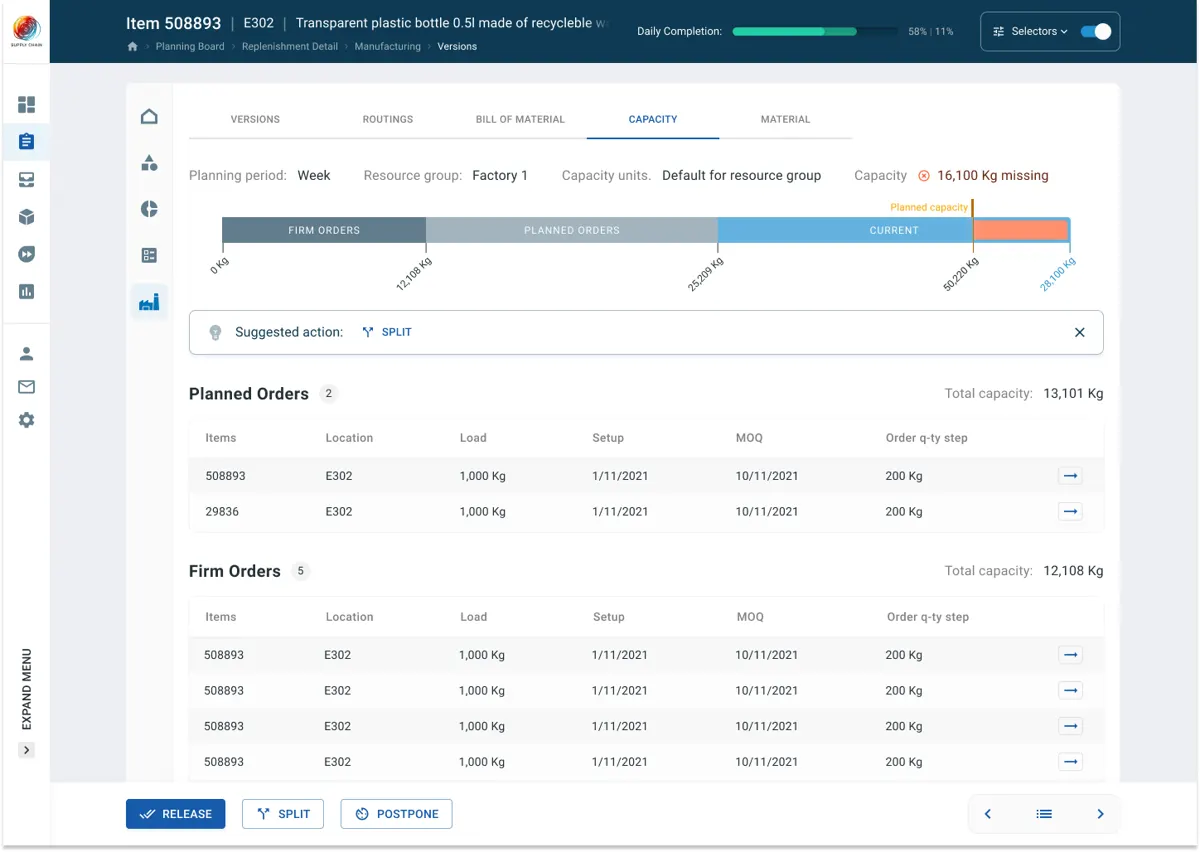The width and height of the screenshot is (1200, 852).
Task: Open arrow for first Firm Orders row
Action: [x=1070, y=655]
